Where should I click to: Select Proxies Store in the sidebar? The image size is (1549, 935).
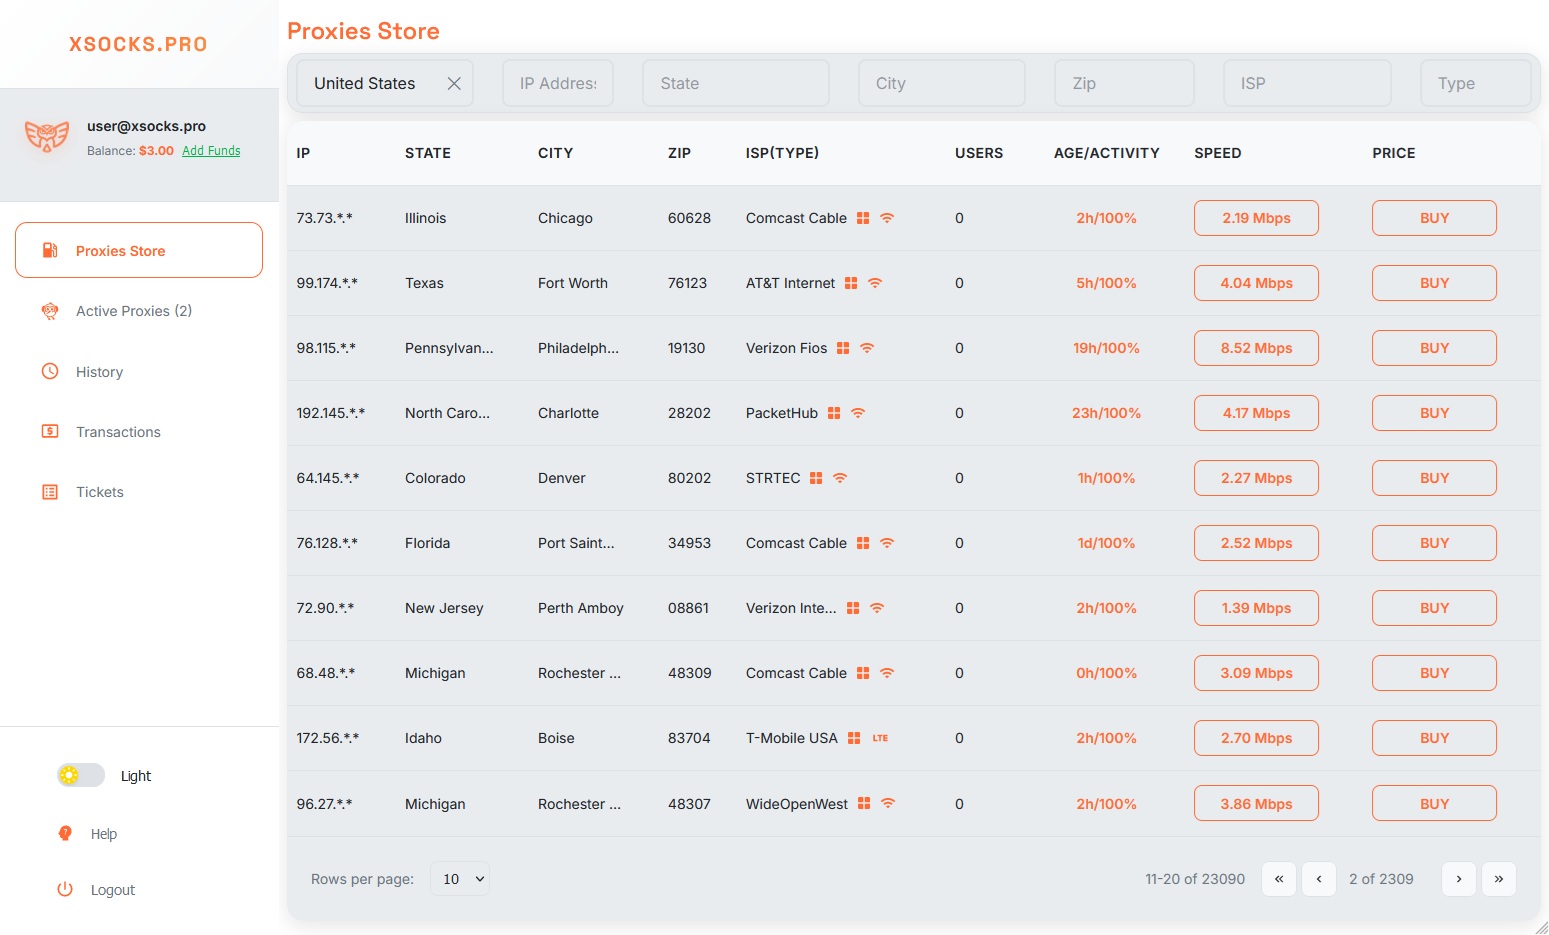pos(121,250)
